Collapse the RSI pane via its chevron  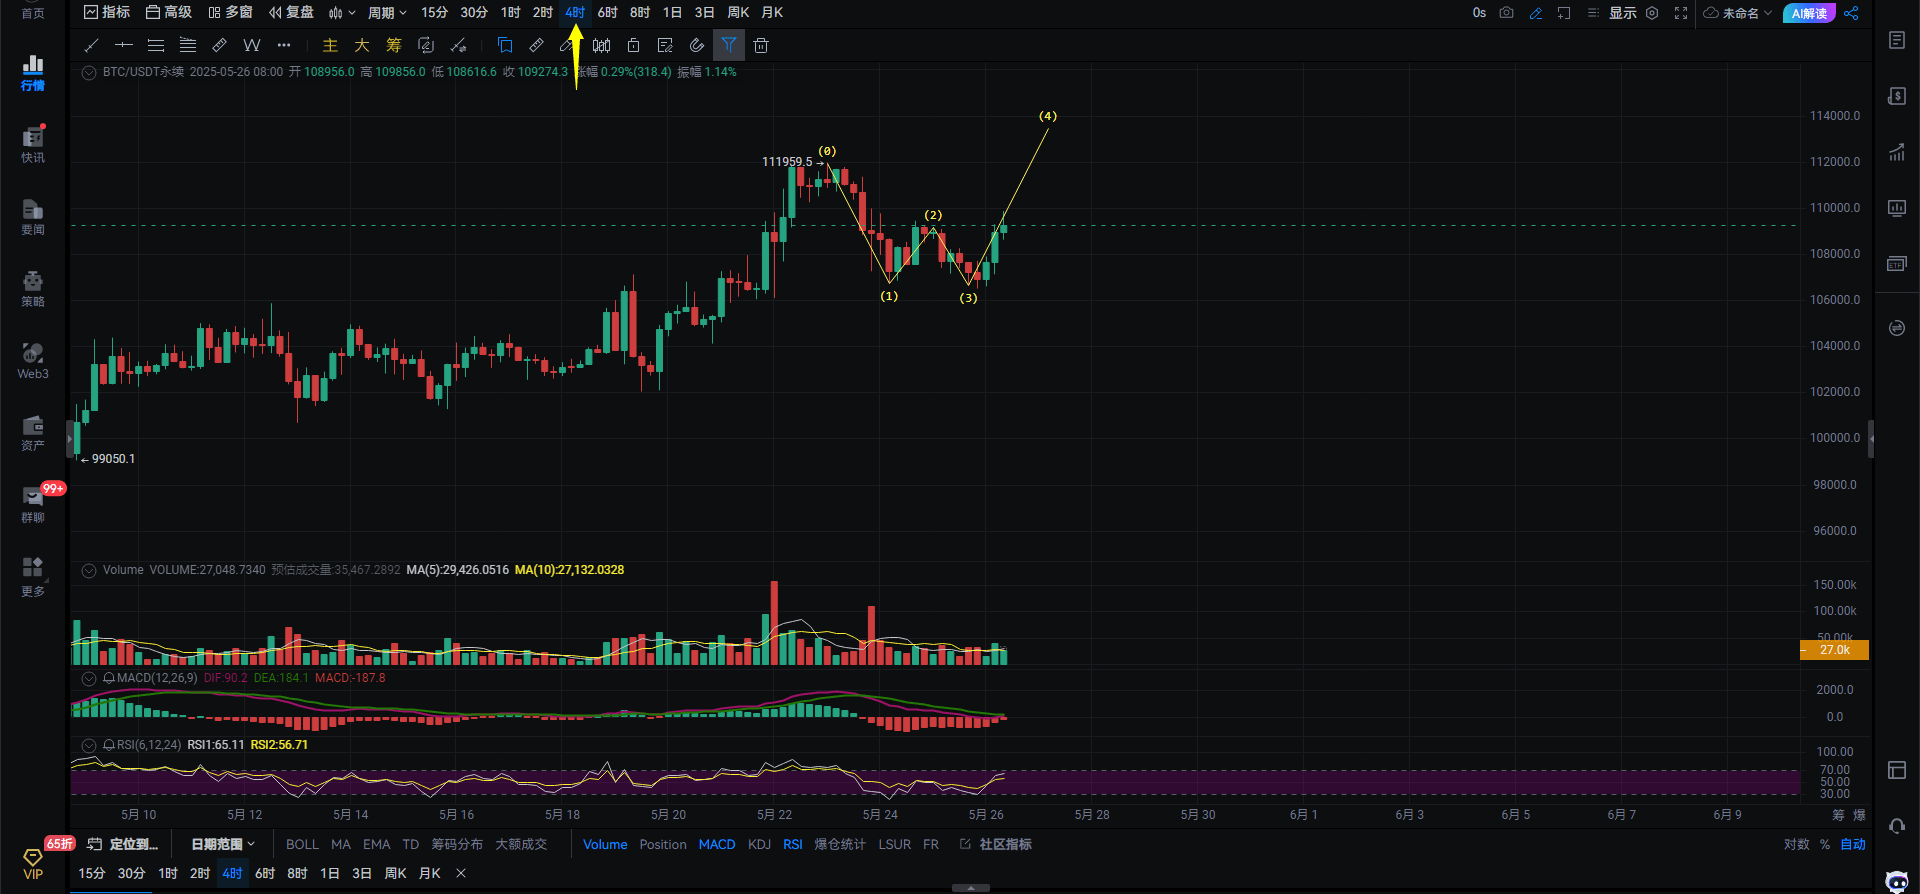pyautogui.click(x=89, y=745)
